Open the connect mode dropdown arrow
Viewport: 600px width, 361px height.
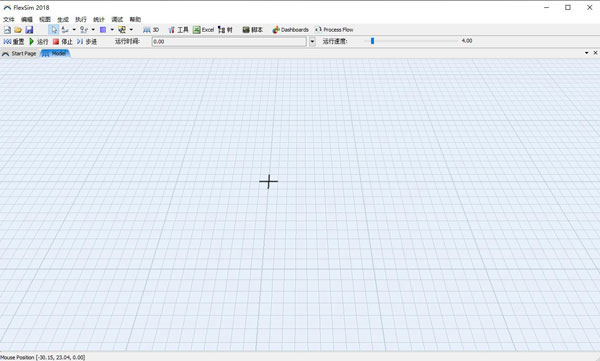[74, 29]
